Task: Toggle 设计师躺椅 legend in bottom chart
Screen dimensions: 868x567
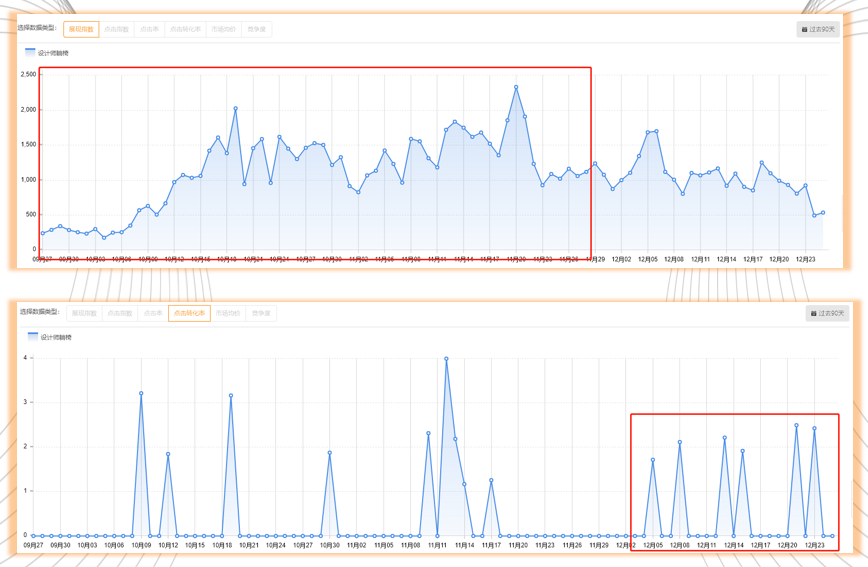Action: pos(50,337)
